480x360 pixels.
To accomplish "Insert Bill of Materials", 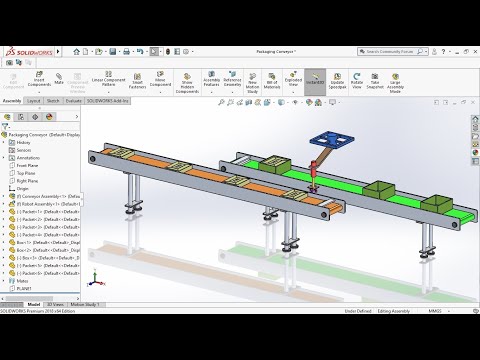I will click(272, 81).
